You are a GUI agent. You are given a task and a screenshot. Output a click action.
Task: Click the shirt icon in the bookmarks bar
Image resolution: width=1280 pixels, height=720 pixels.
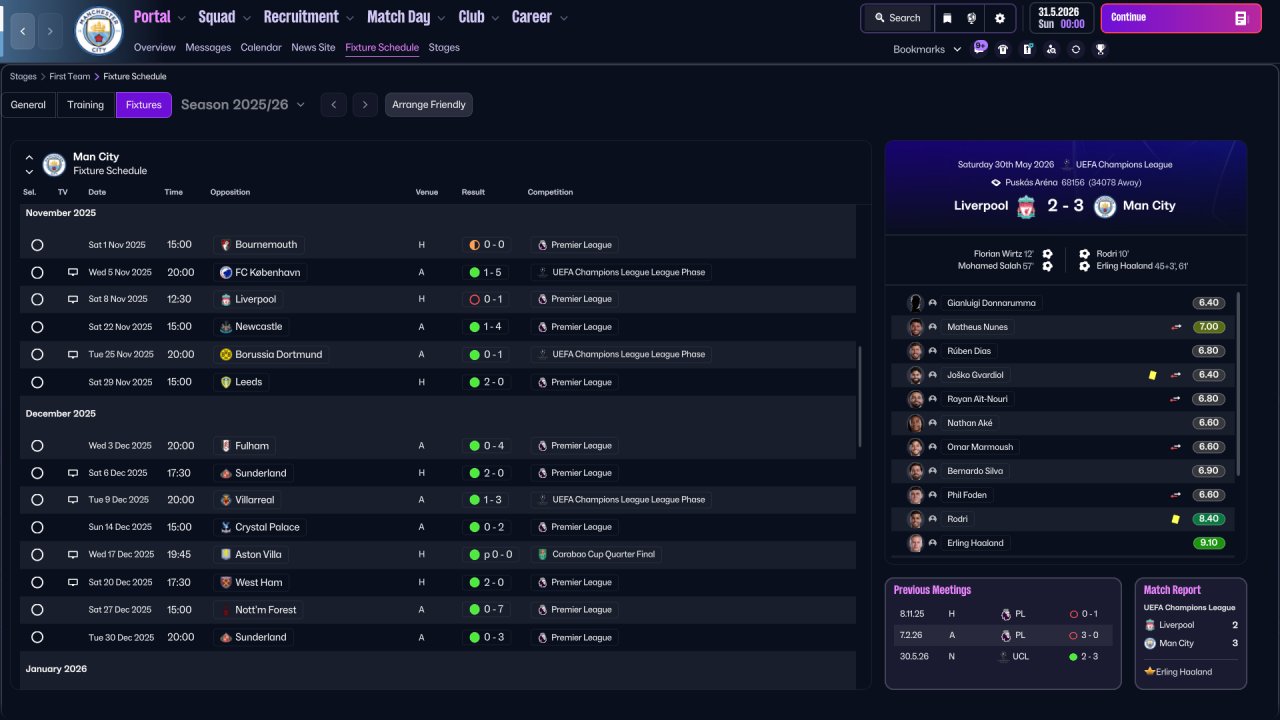(x=1003, y=49)
